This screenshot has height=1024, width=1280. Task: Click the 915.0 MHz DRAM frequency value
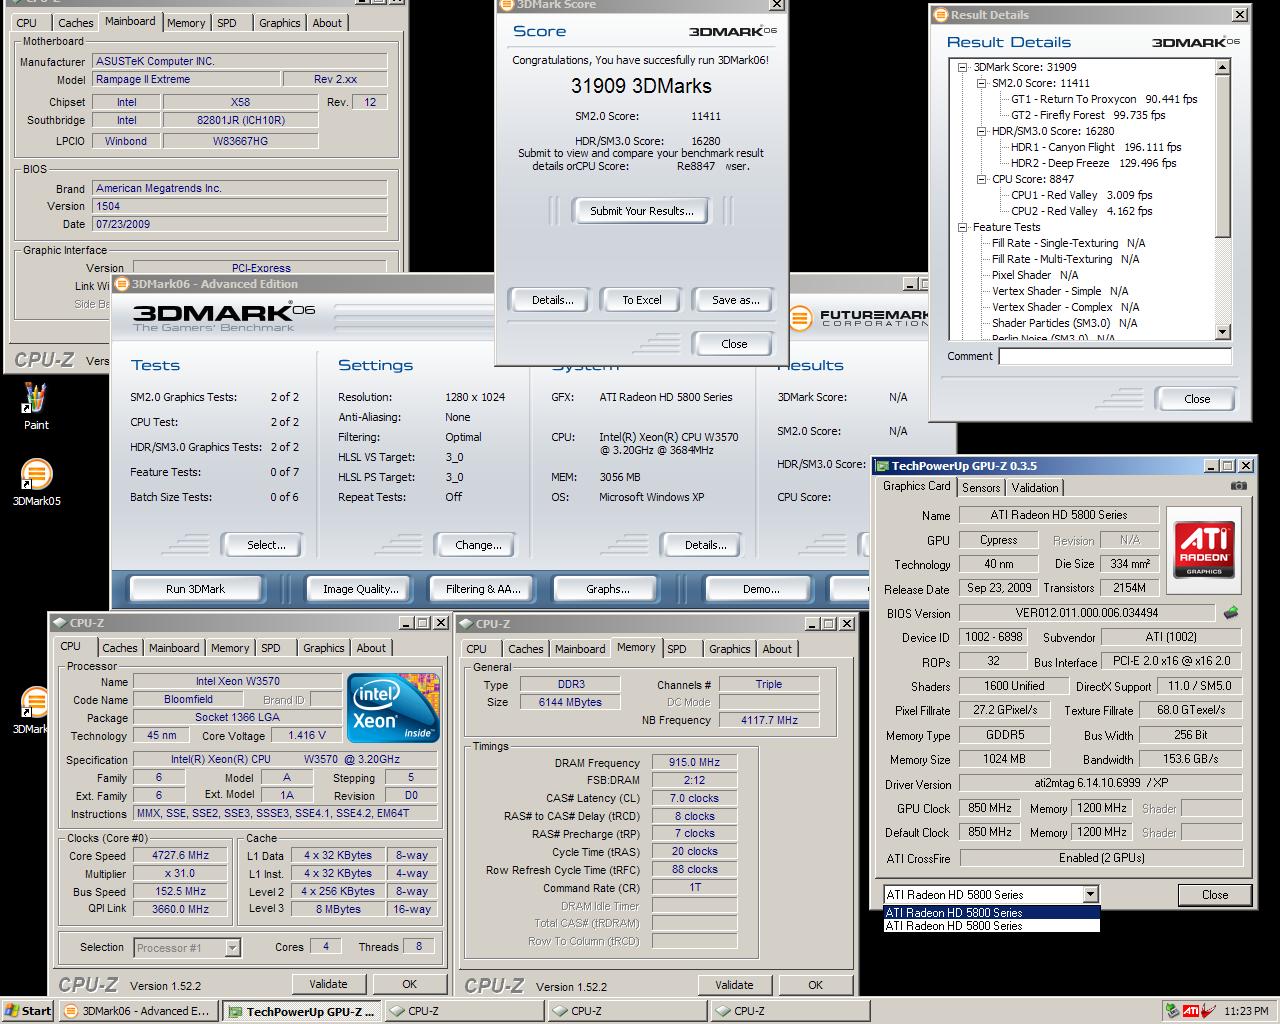[x=694, y=762]
